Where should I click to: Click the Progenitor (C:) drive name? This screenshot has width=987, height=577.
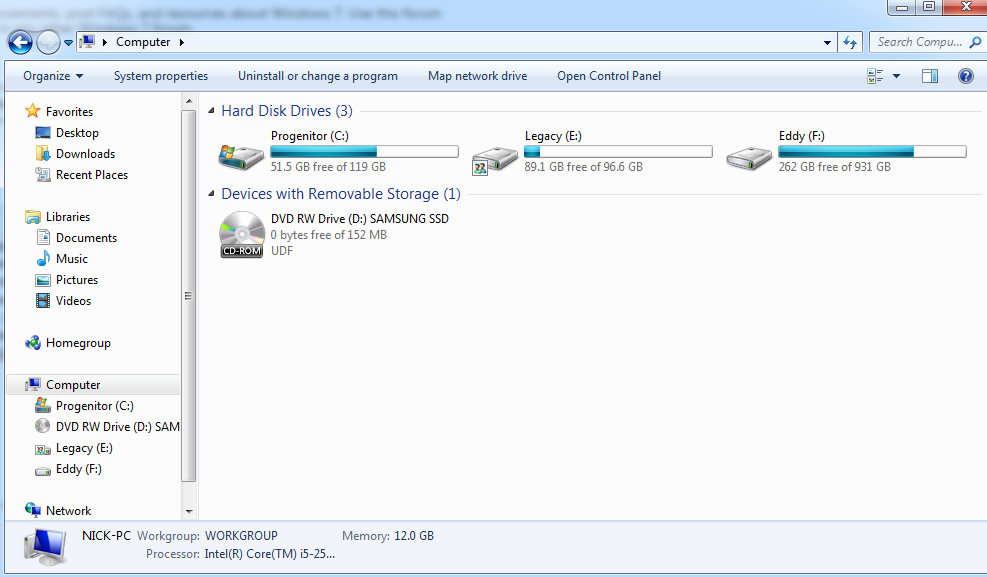(310, 136)
